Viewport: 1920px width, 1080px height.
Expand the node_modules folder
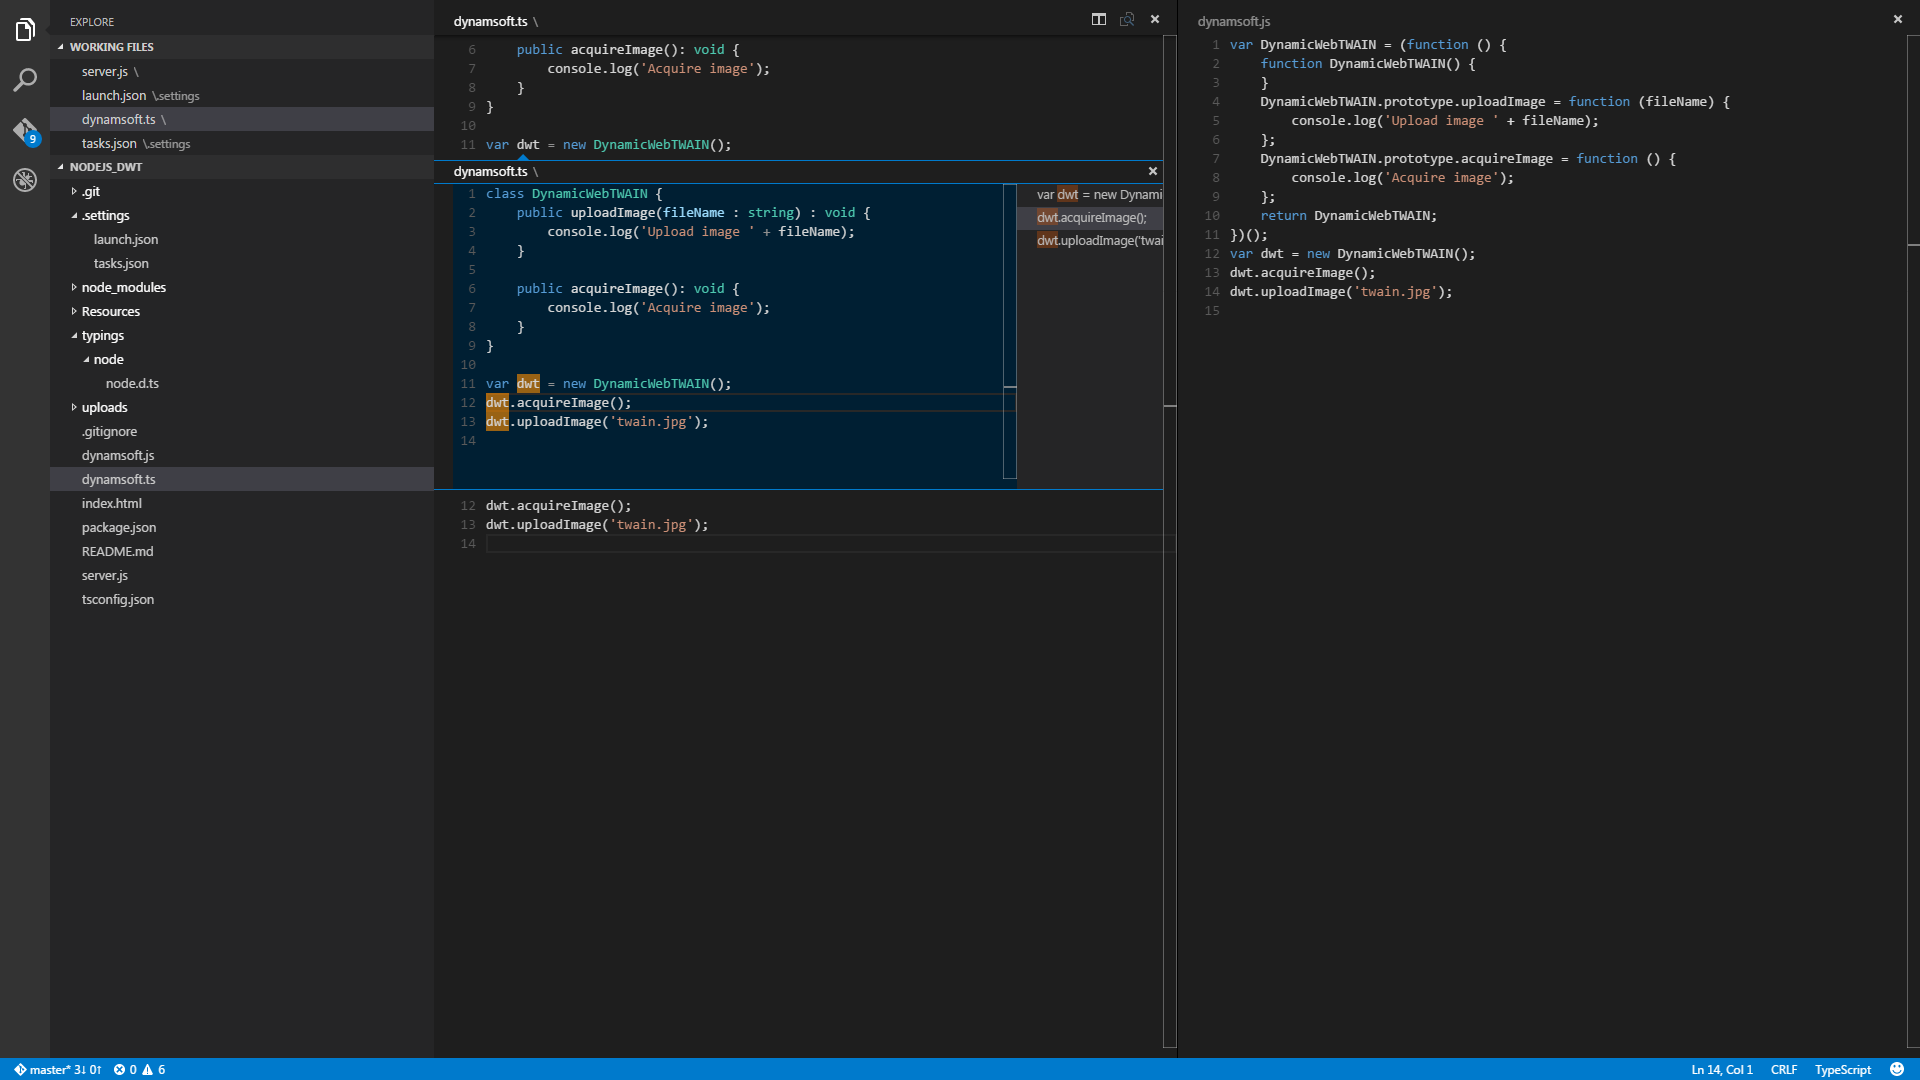(x=123, y=287)
